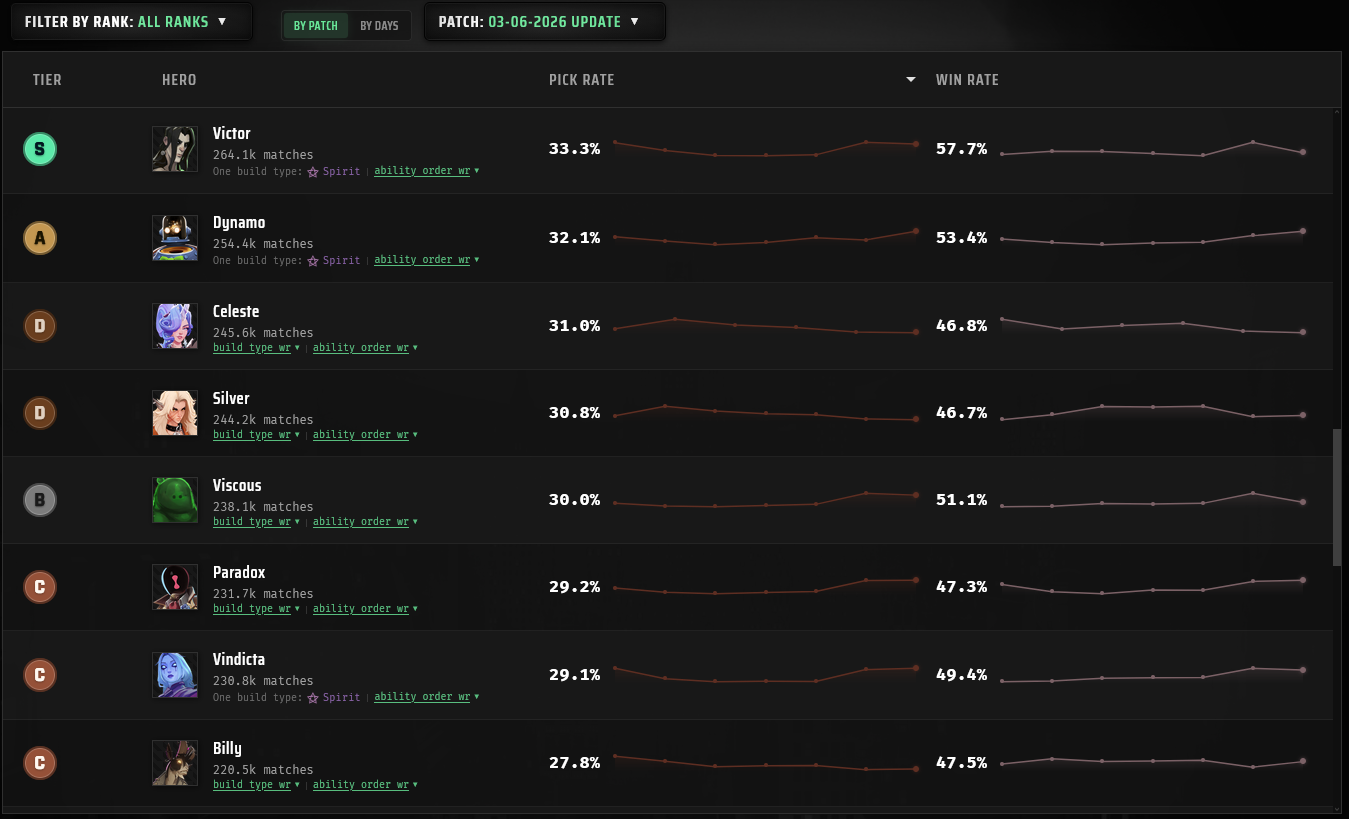Open Celeste hero name link

[x=236, y=311]
